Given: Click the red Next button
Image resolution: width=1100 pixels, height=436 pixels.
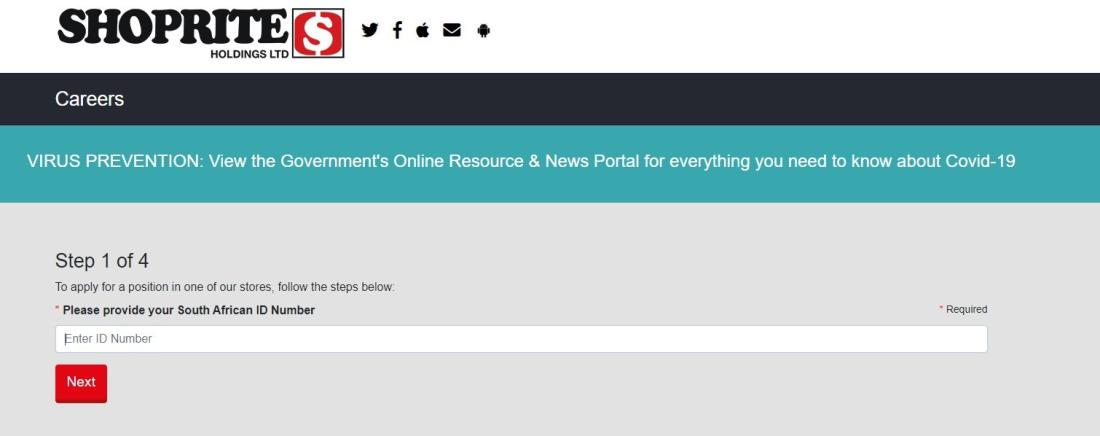Looking at the screenshot, I should 81,383.
